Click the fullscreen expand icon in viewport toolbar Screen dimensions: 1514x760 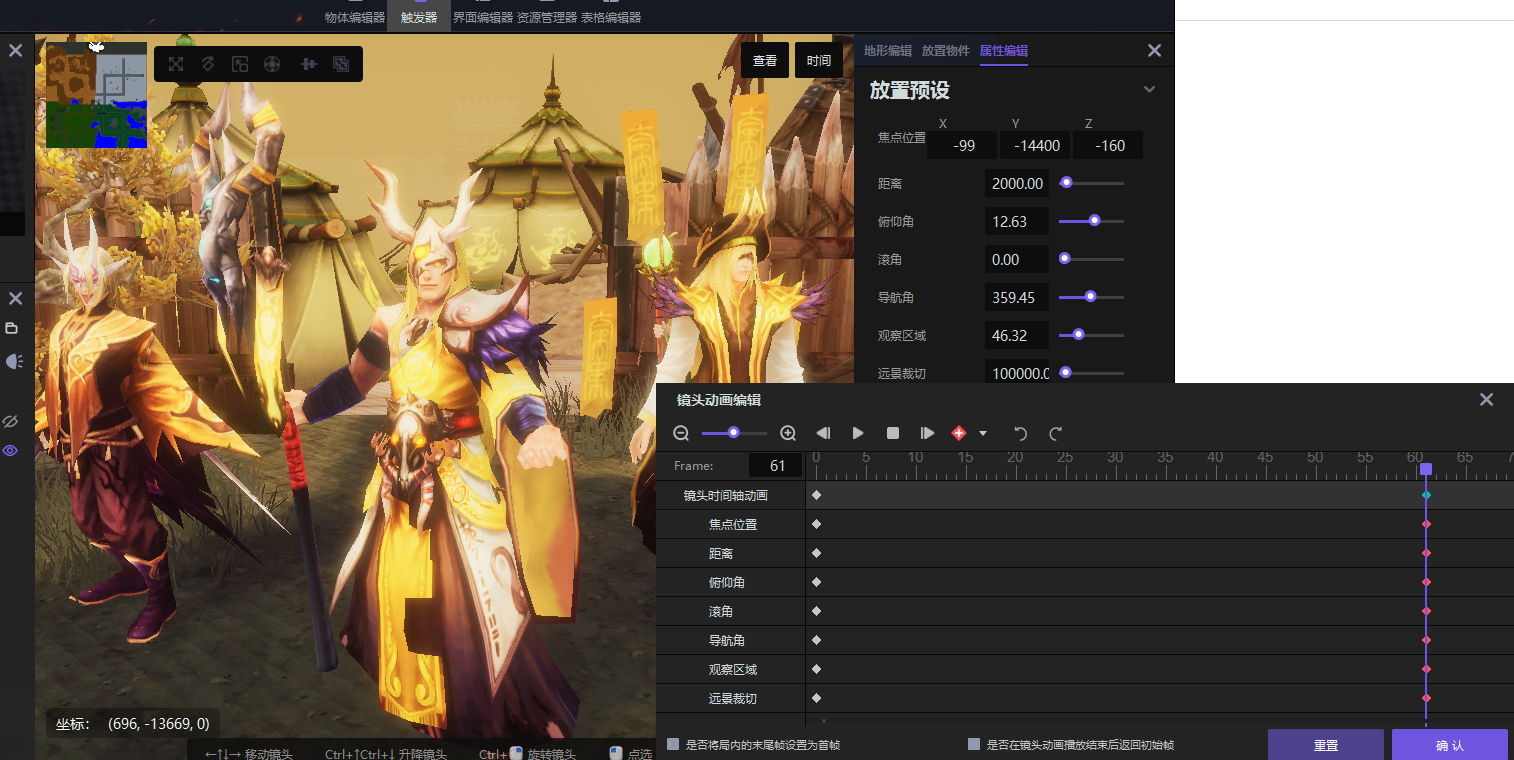176,64
